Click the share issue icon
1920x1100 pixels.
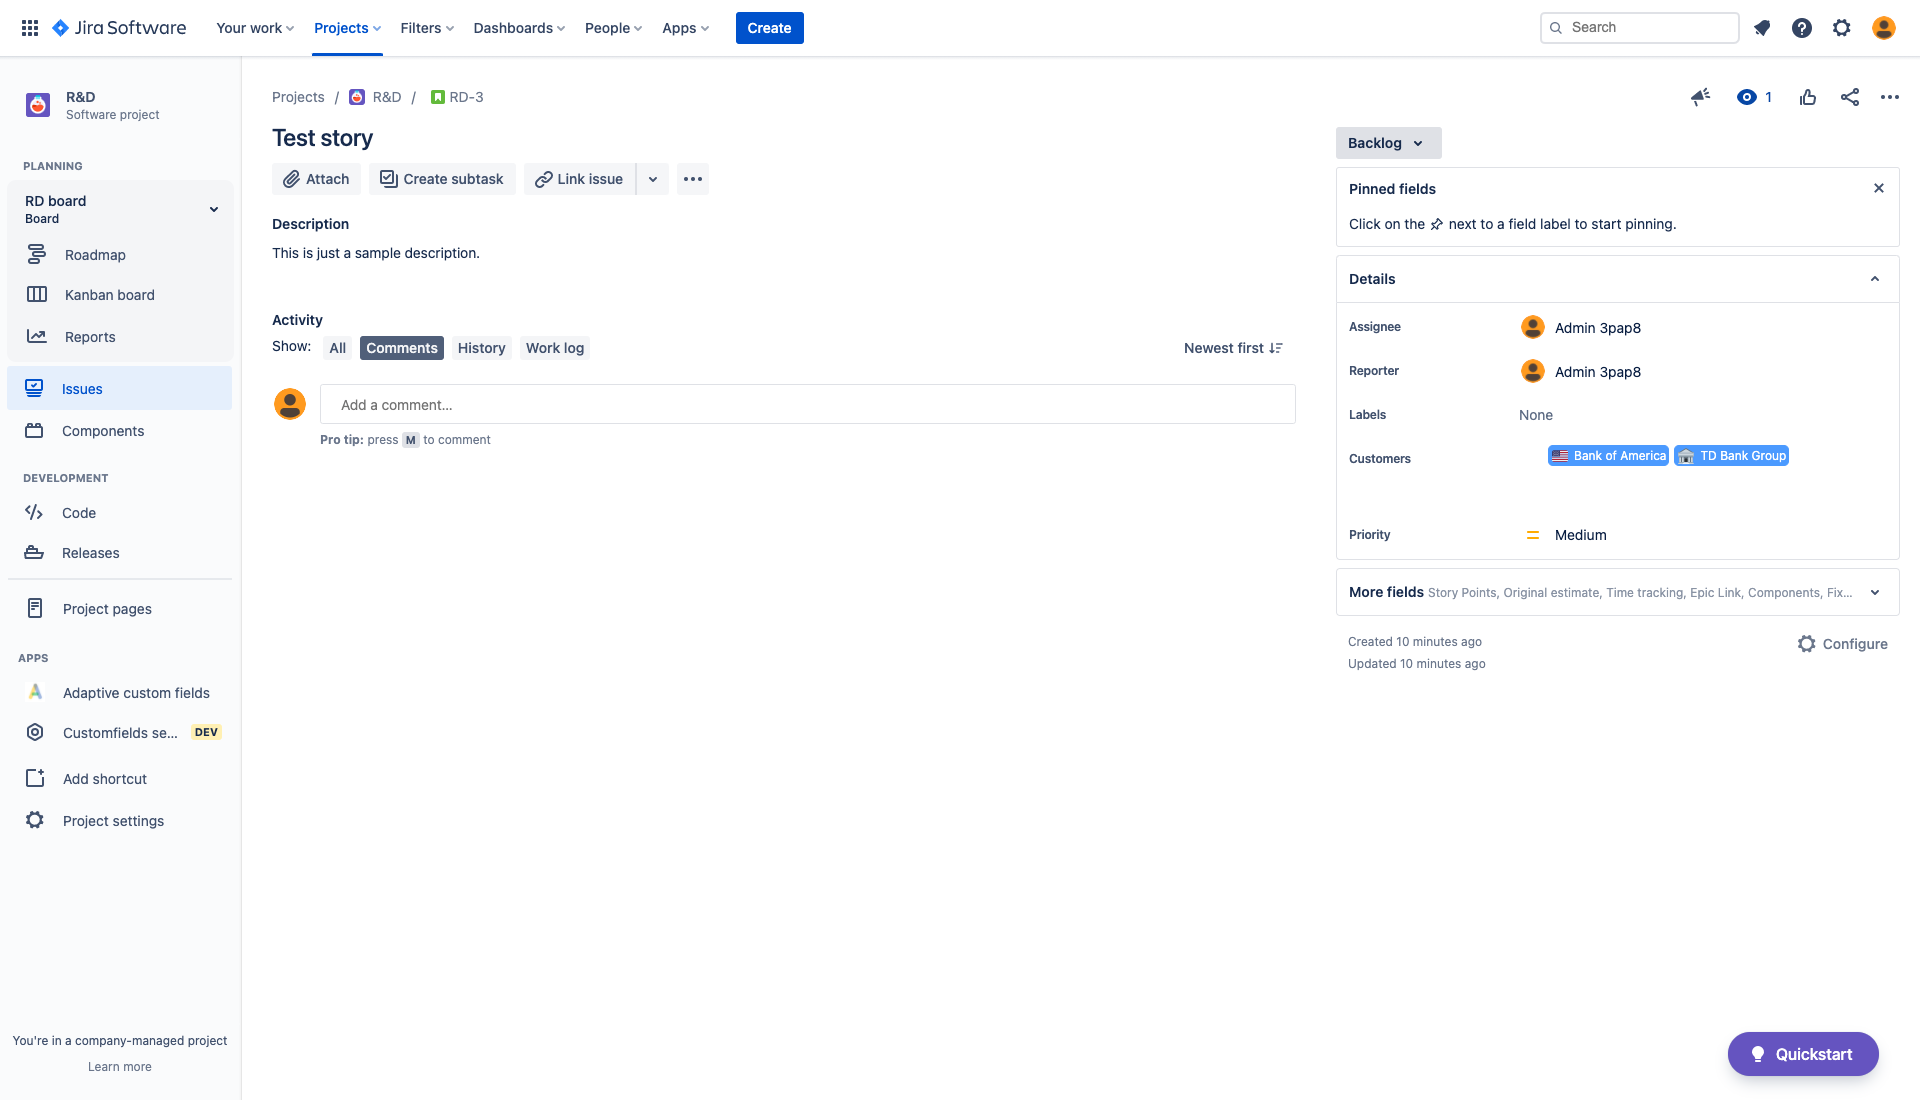click(1850, 97)
